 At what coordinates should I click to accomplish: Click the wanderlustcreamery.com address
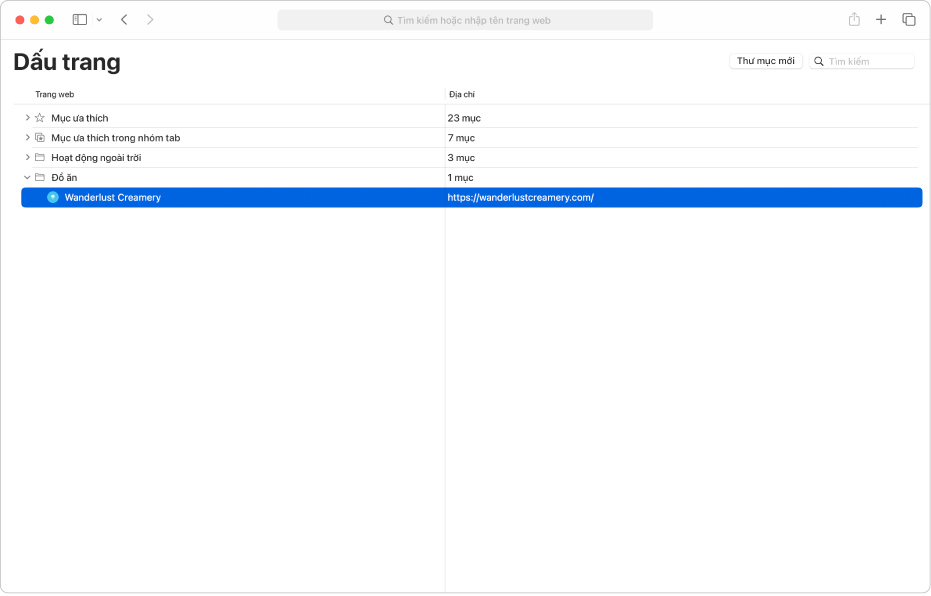(520, 198)
